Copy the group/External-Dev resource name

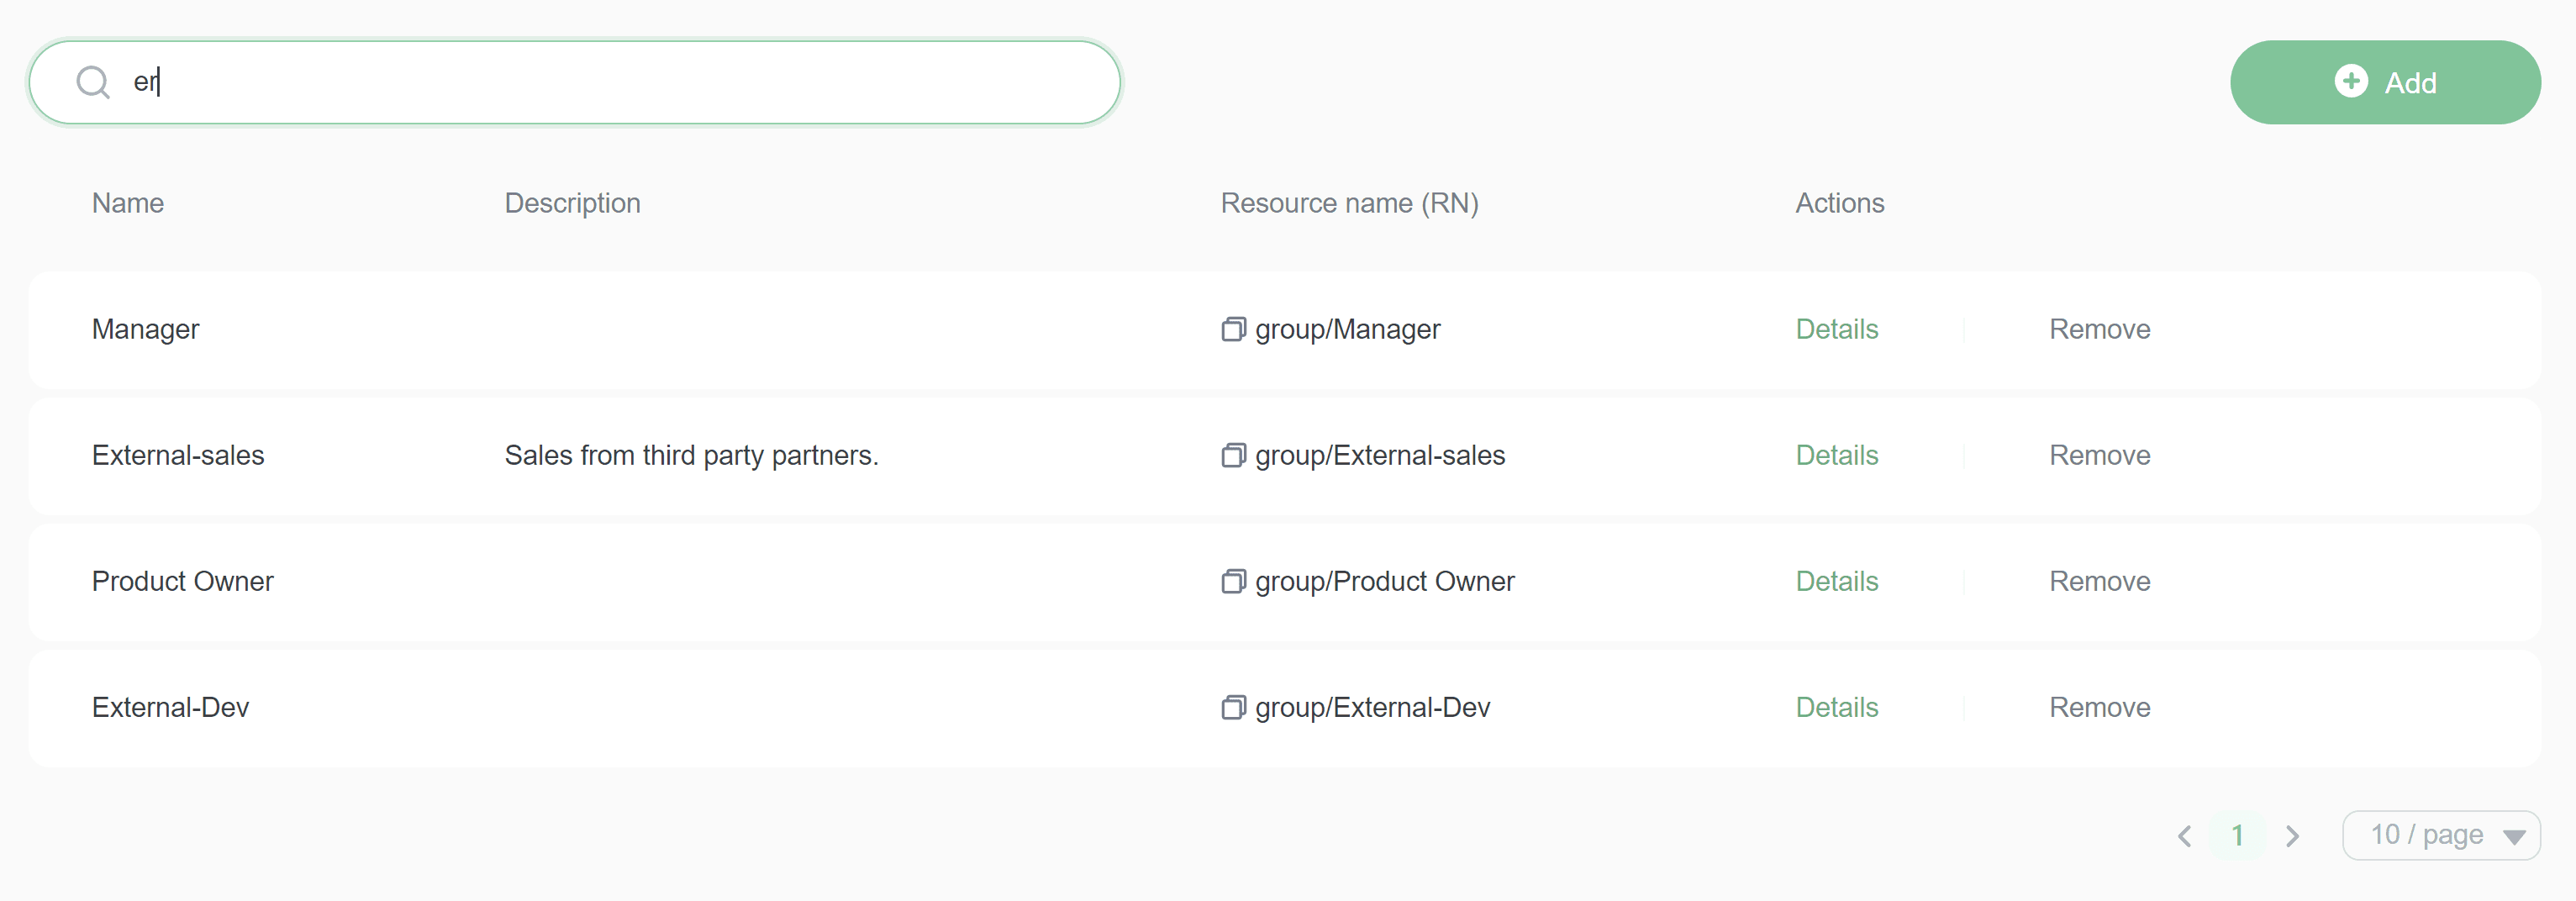(1233, 707)
